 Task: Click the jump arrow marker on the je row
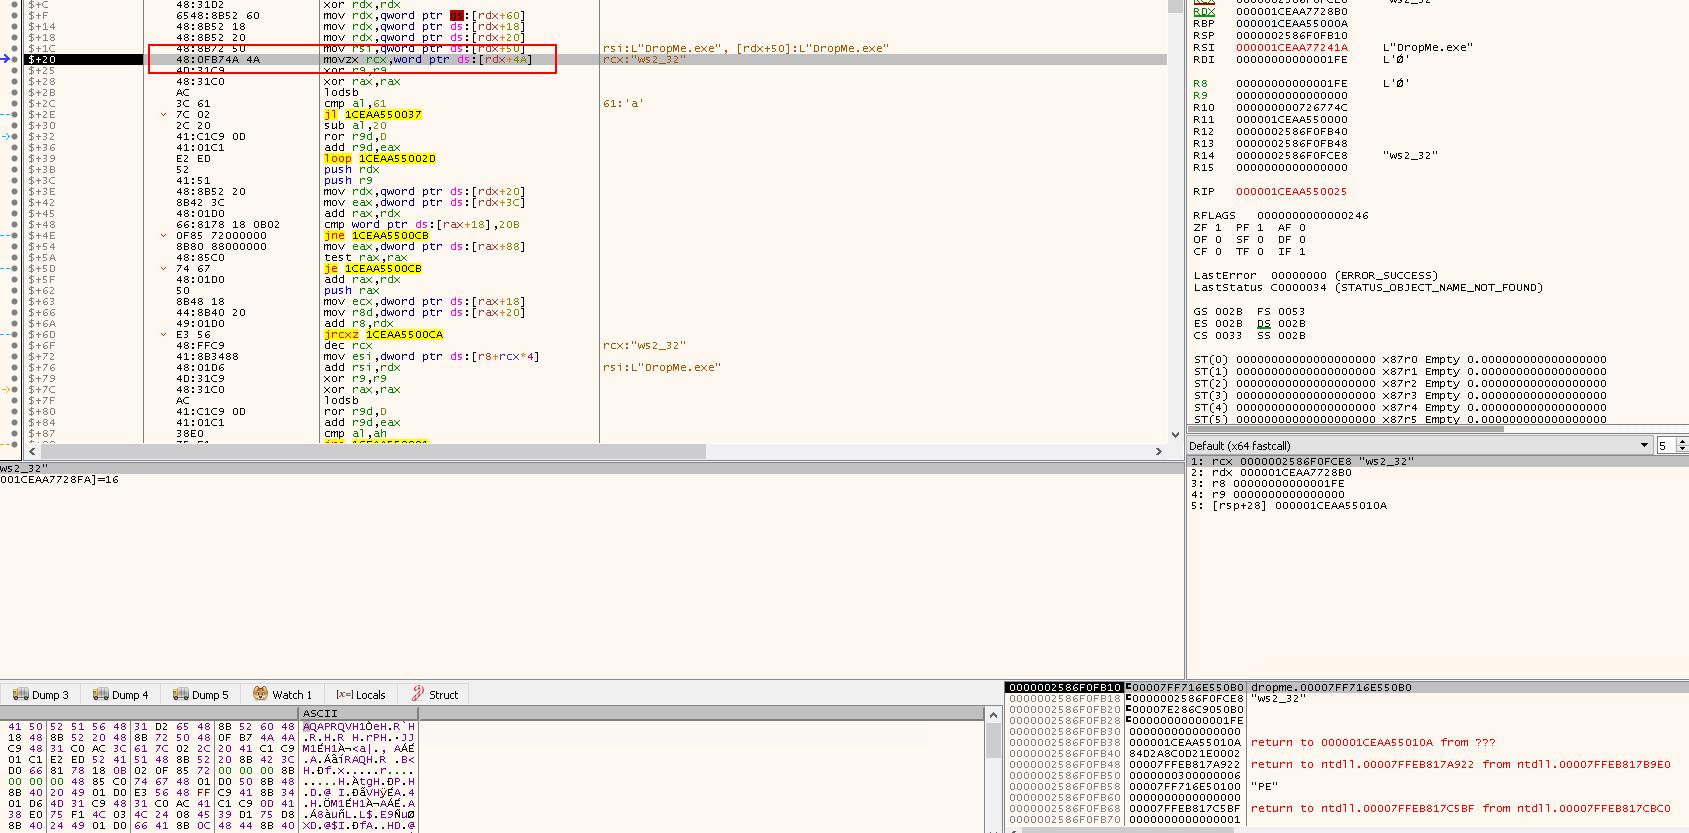click(164, 269)
